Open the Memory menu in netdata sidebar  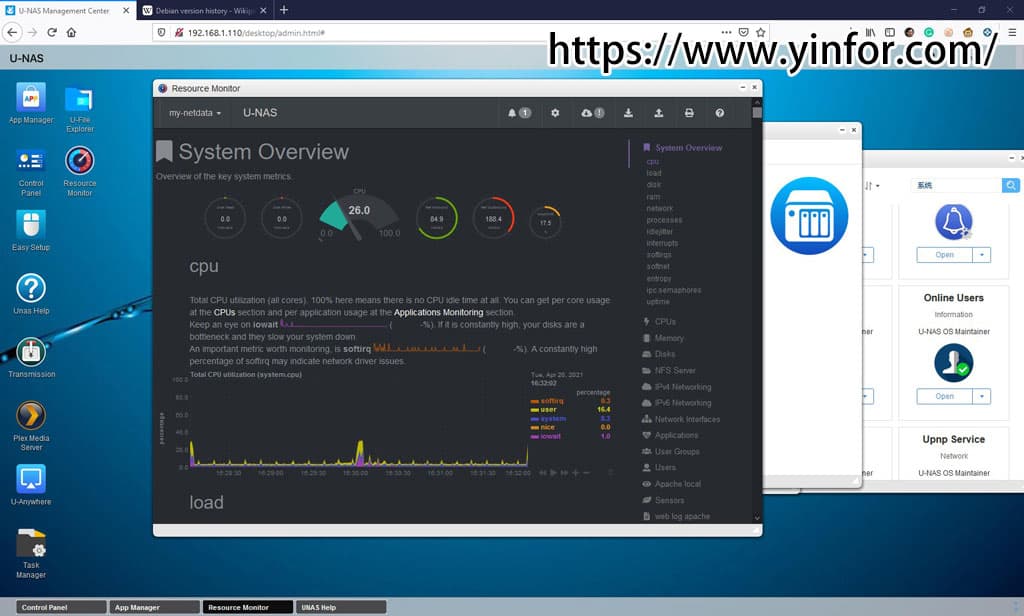click(x=664, y=338)
